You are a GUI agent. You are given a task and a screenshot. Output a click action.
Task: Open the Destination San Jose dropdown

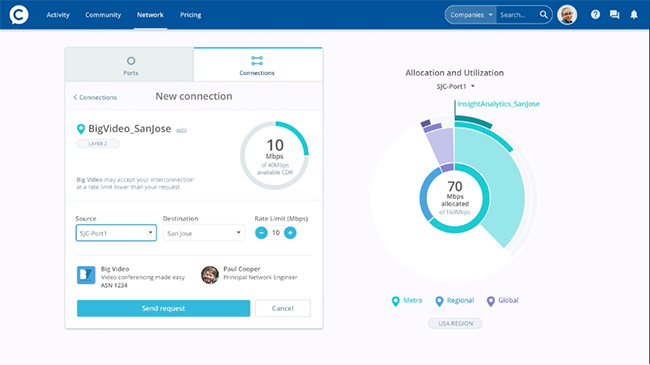(204, 233)
